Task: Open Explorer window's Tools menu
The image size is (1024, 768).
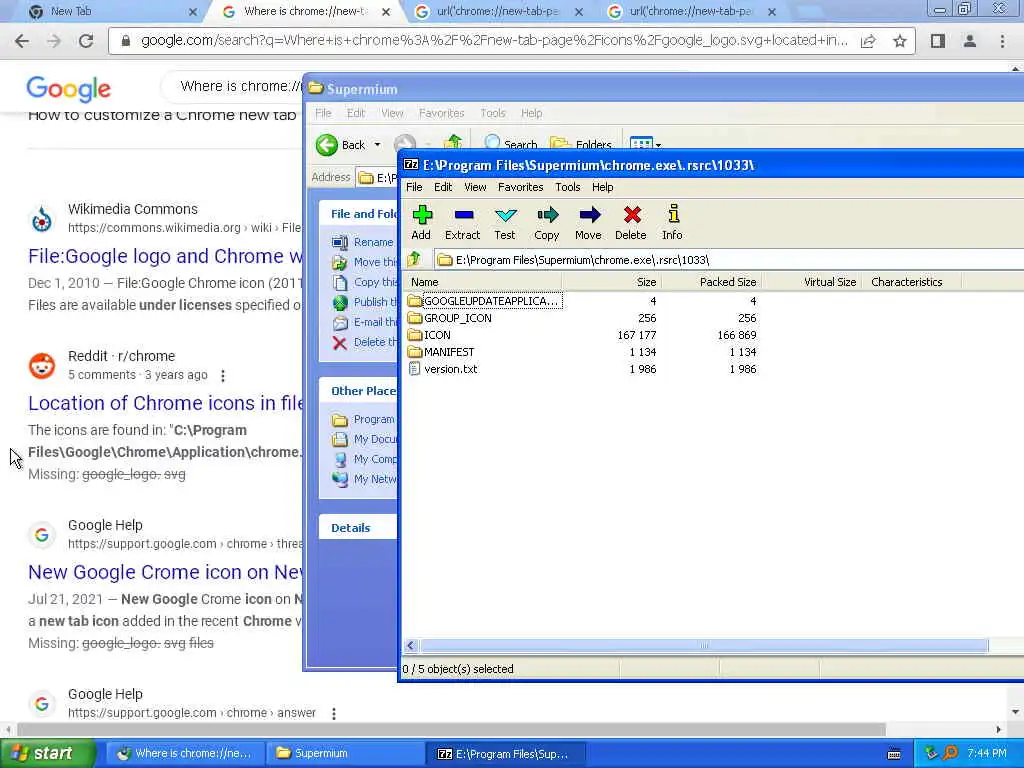Action: point(492,113)
